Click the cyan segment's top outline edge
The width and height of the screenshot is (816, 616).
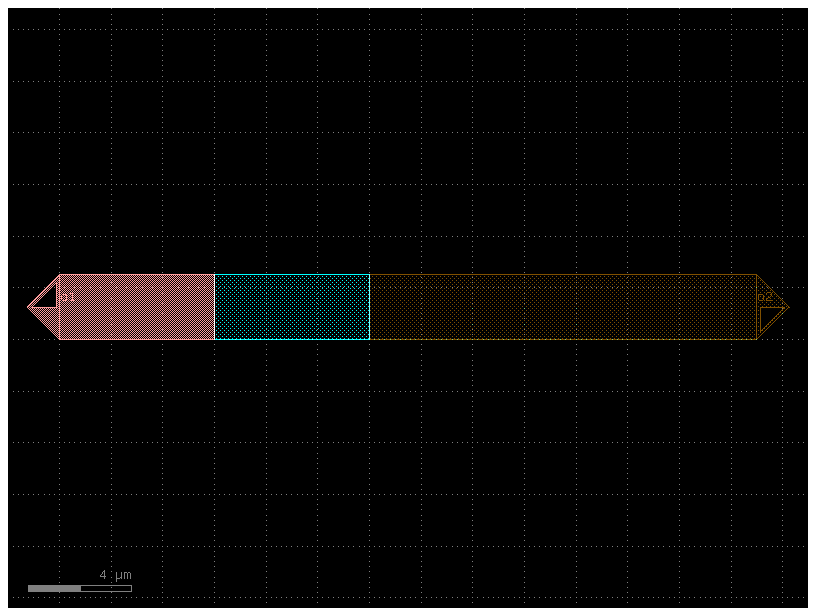(x=290, y=274)
